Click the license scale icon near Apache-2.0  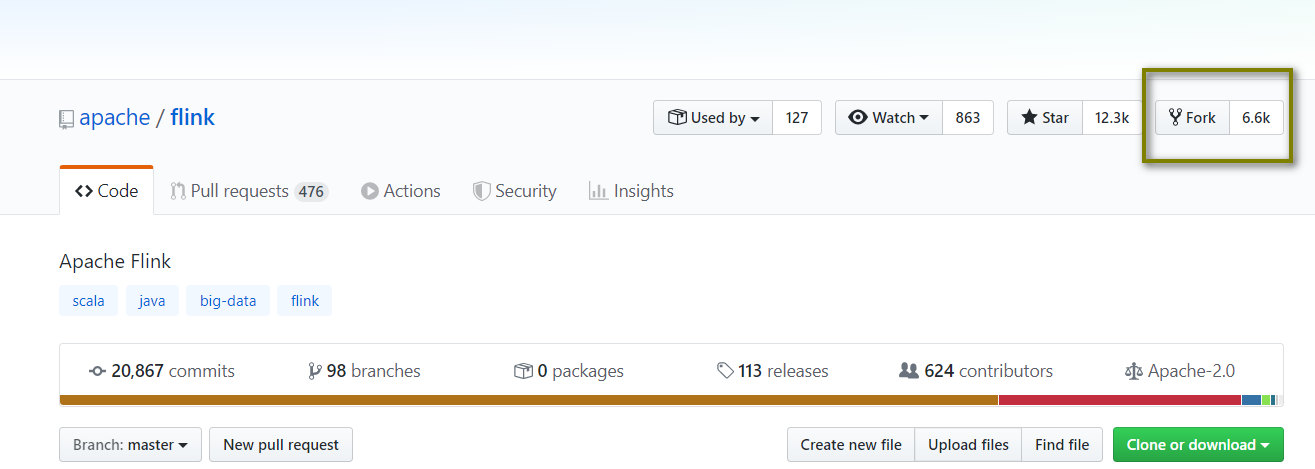(1133, 371)
